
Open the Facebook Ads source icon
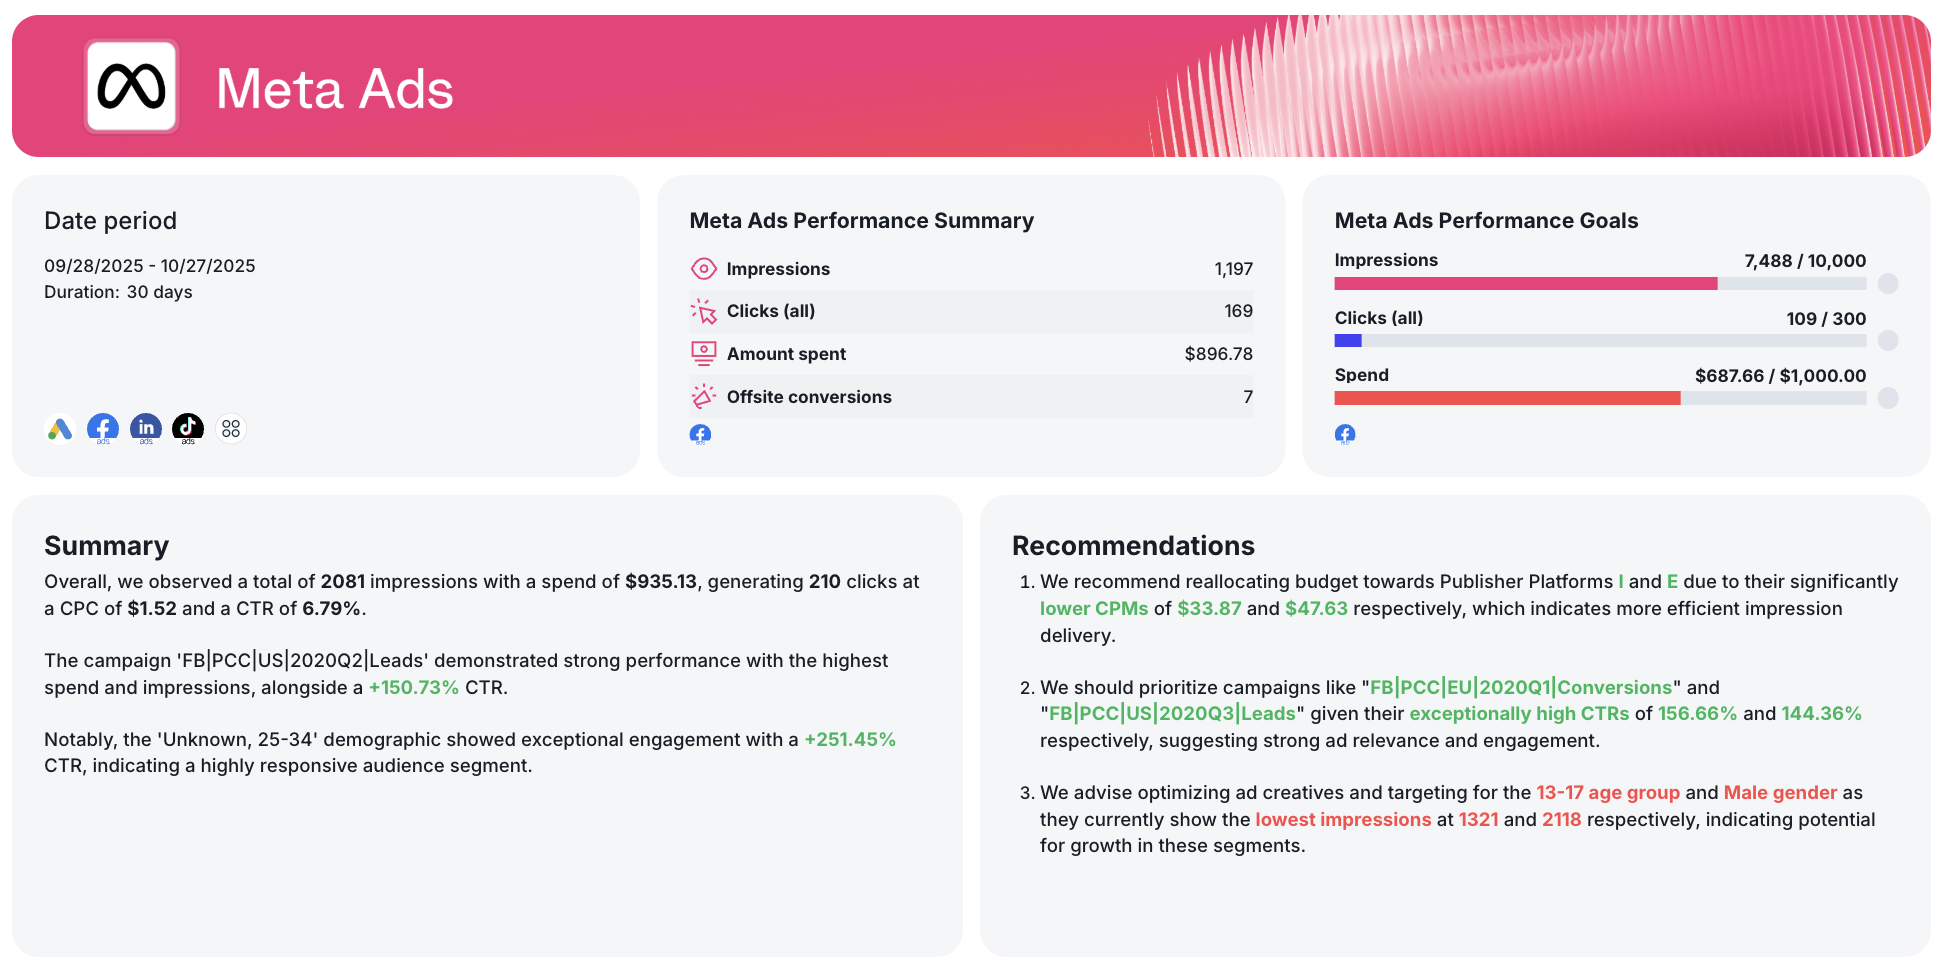[103, 427]
